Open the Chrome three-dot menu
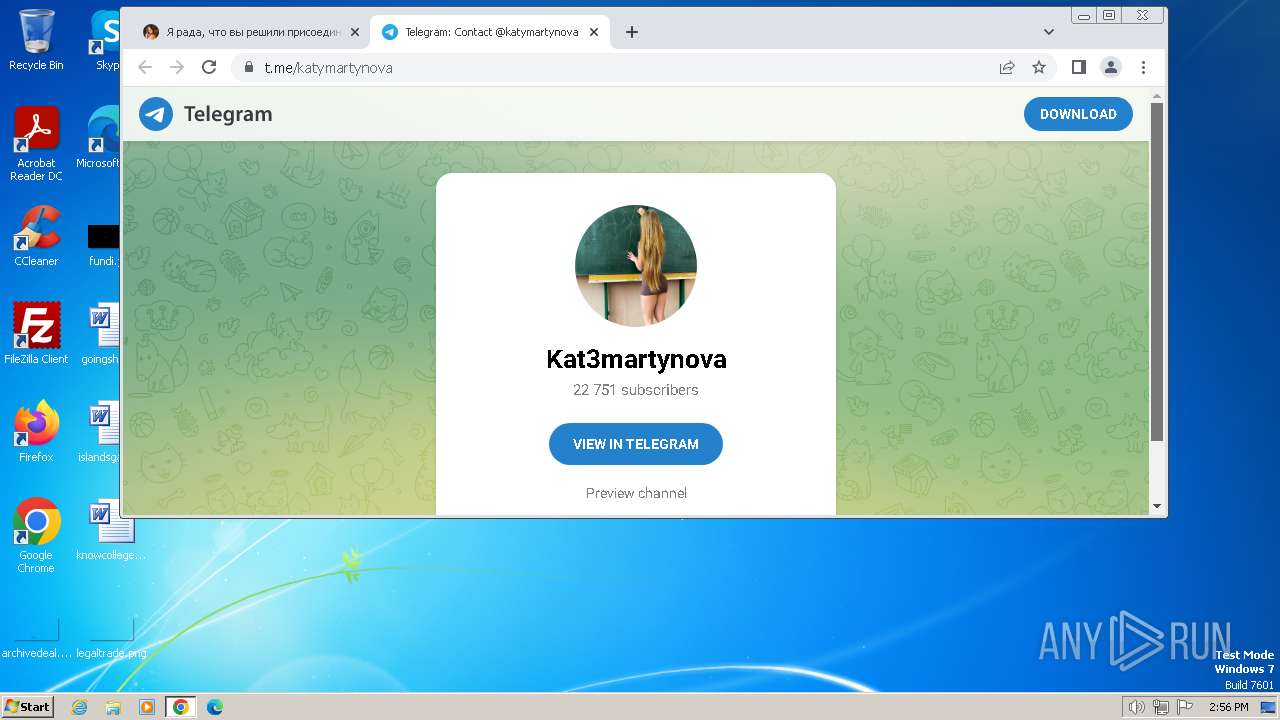The width and height of the screenshot is (1280, 720). coord(1143,67)
